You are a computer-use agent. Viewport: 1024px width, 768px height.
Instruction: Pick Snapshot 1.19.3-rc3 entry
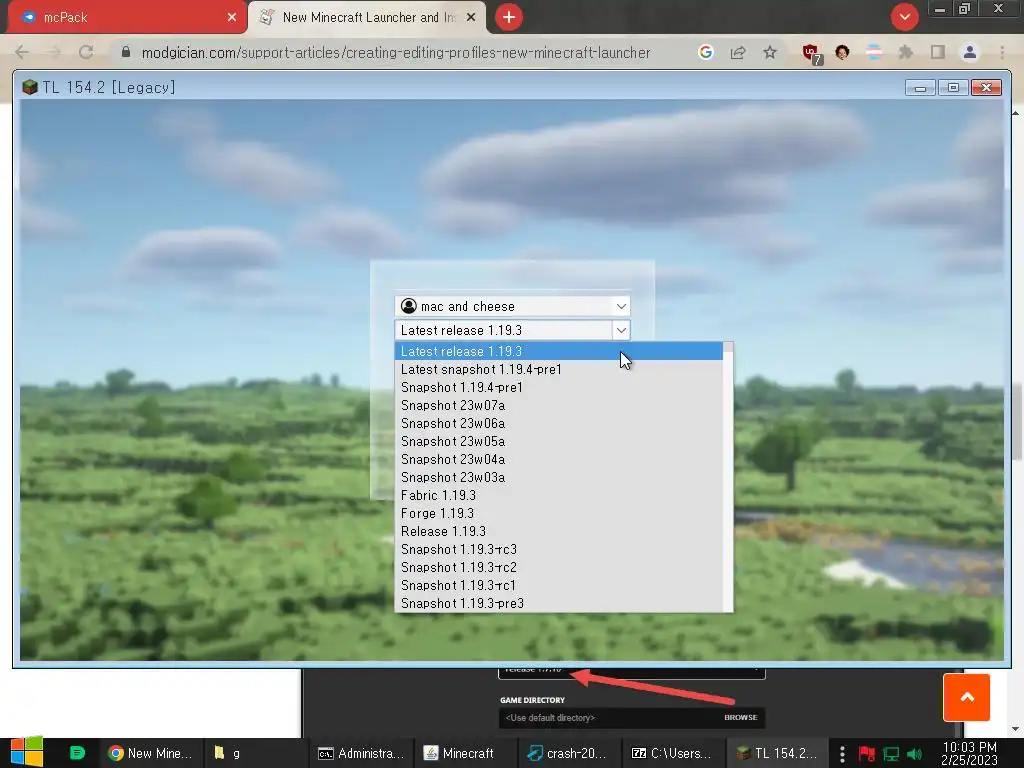[x=558, y=549]
